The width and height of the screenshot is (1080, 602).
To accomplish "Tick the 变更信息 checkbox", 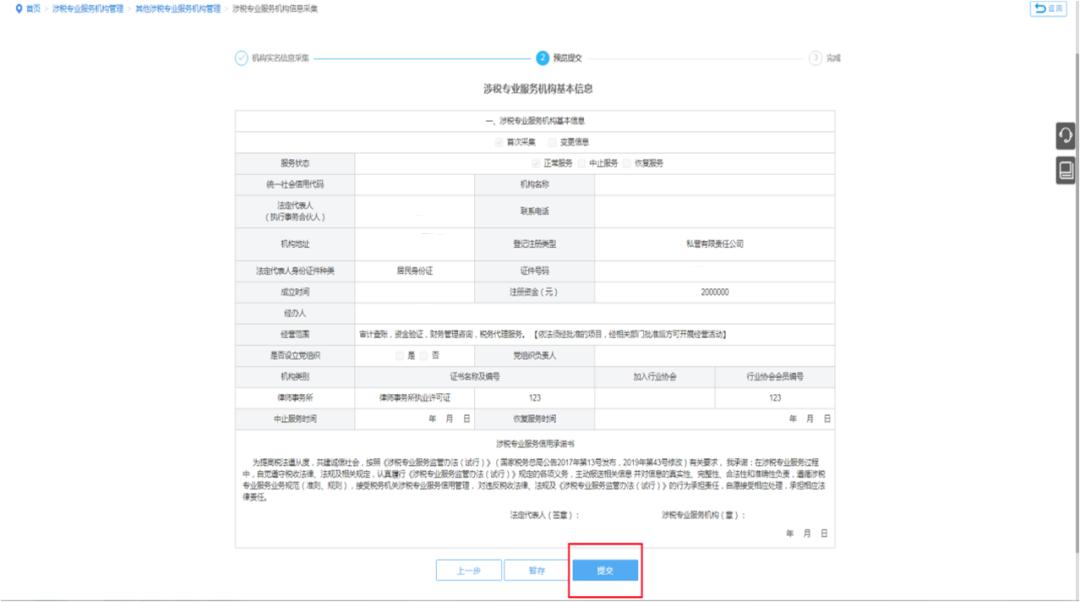I will (552, 142).
